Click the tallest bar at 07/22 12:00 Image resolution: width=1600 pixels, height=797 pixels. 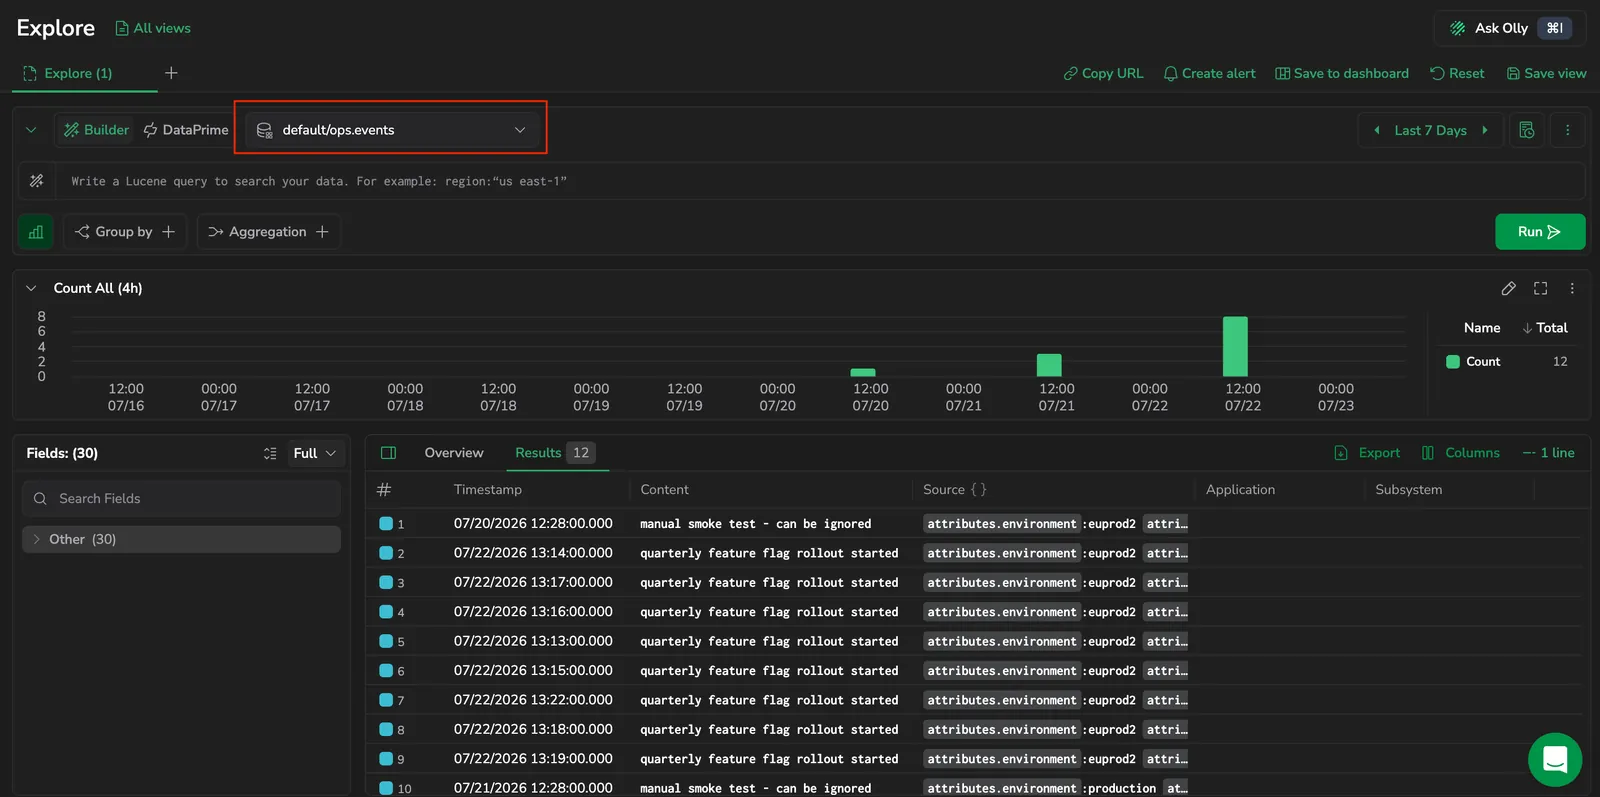[1235, 346]
